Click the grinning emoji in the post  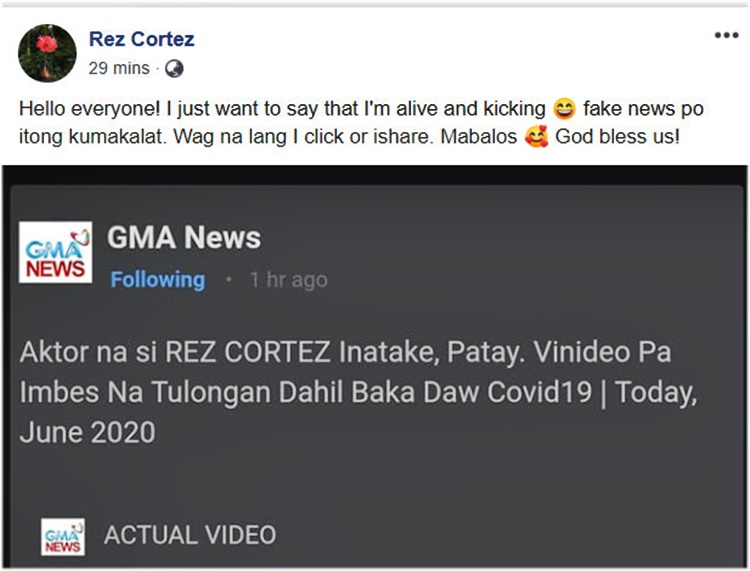click(x=564, y=109)
